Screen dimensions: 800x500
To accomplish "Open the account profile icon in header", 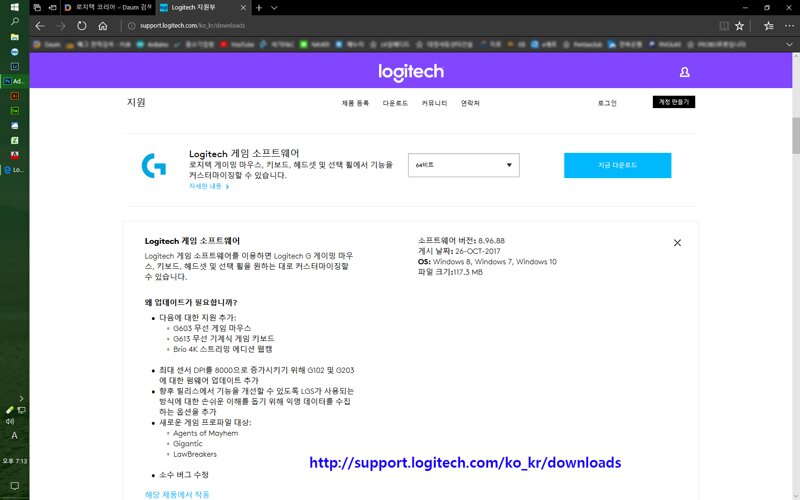I will [685, 72].
